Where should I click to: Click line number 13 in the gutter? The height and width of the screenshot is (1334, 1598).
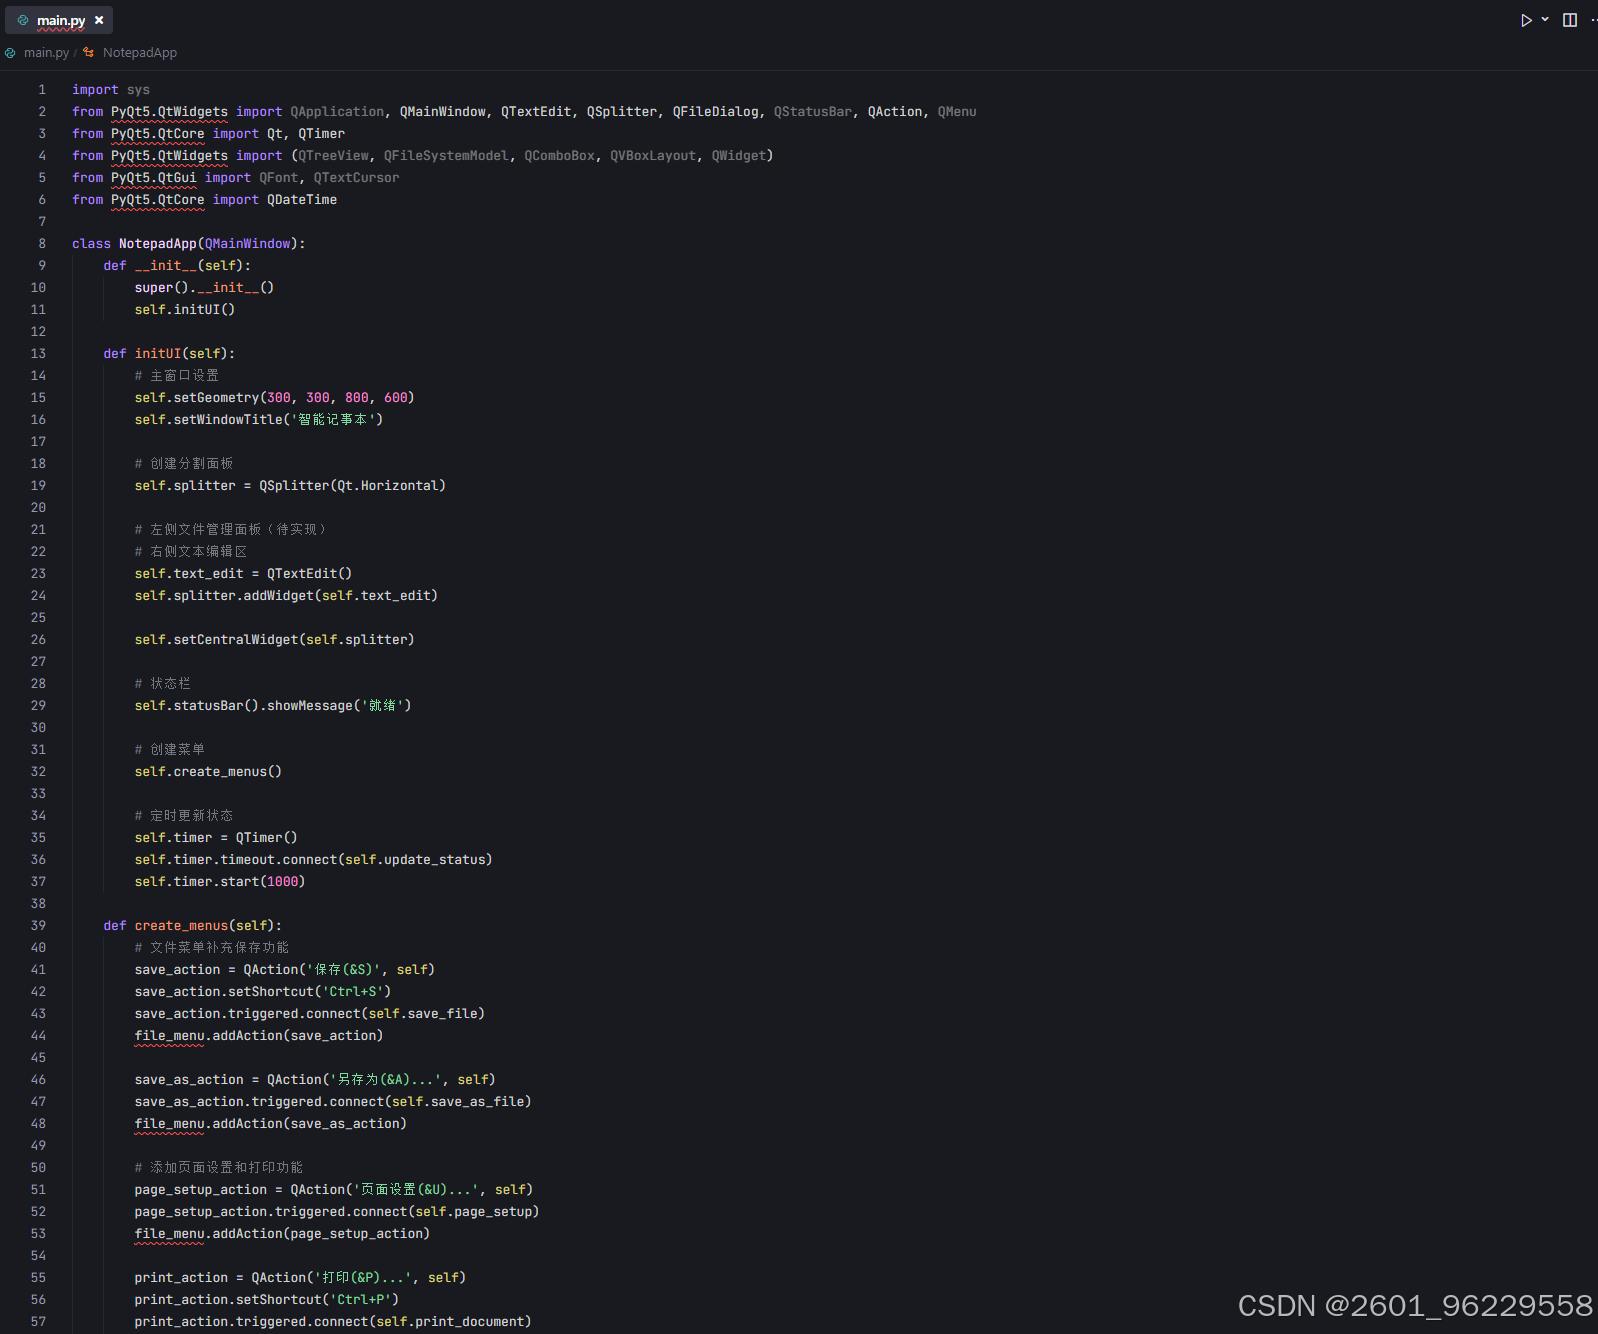(x=38, y=354)
